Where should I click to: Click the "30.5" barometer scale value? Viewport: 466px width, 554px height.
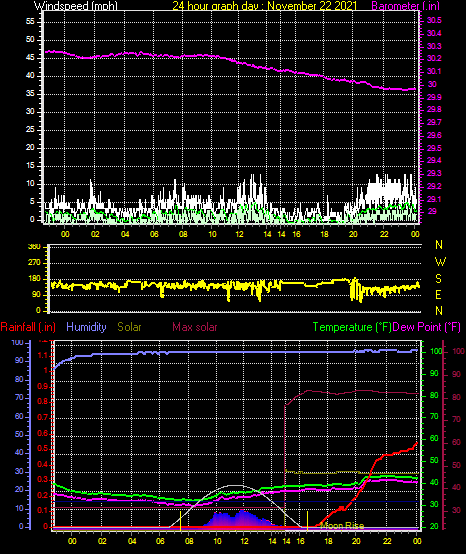point(434,20)
